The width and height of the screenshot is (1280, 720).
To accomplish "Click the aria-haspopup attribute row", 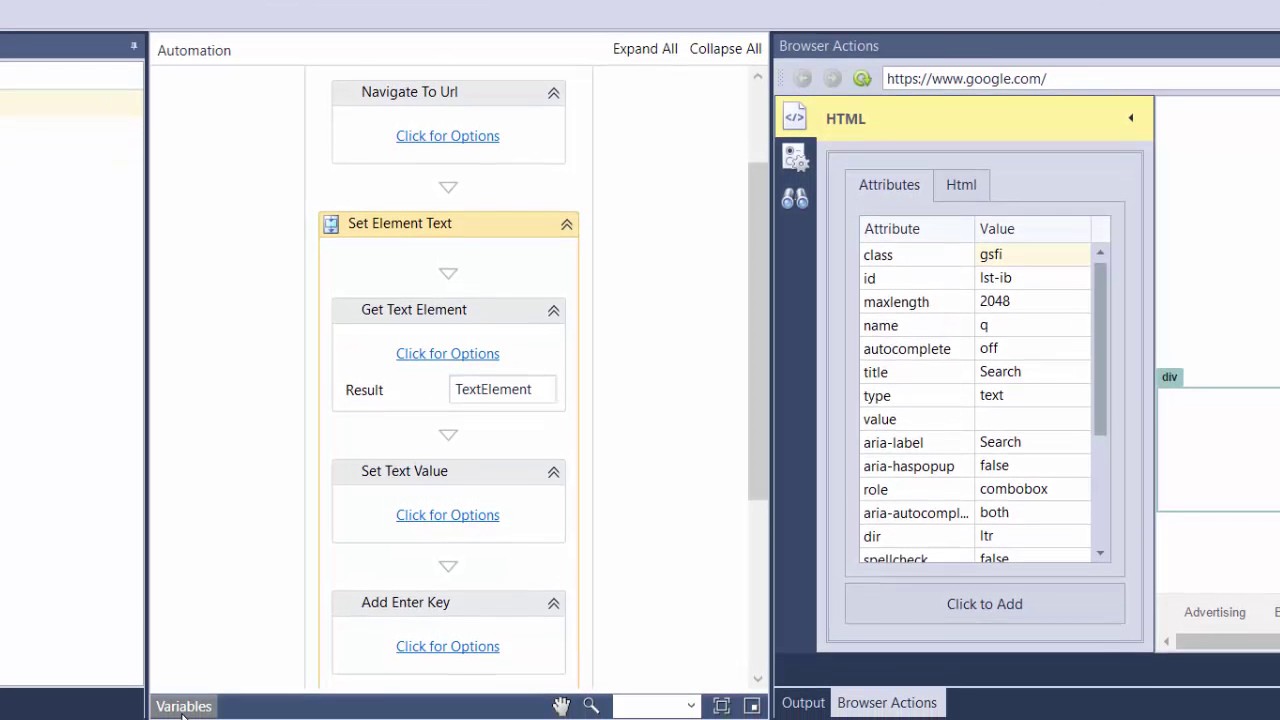I will pyautogui.click(x=975, y=466).
